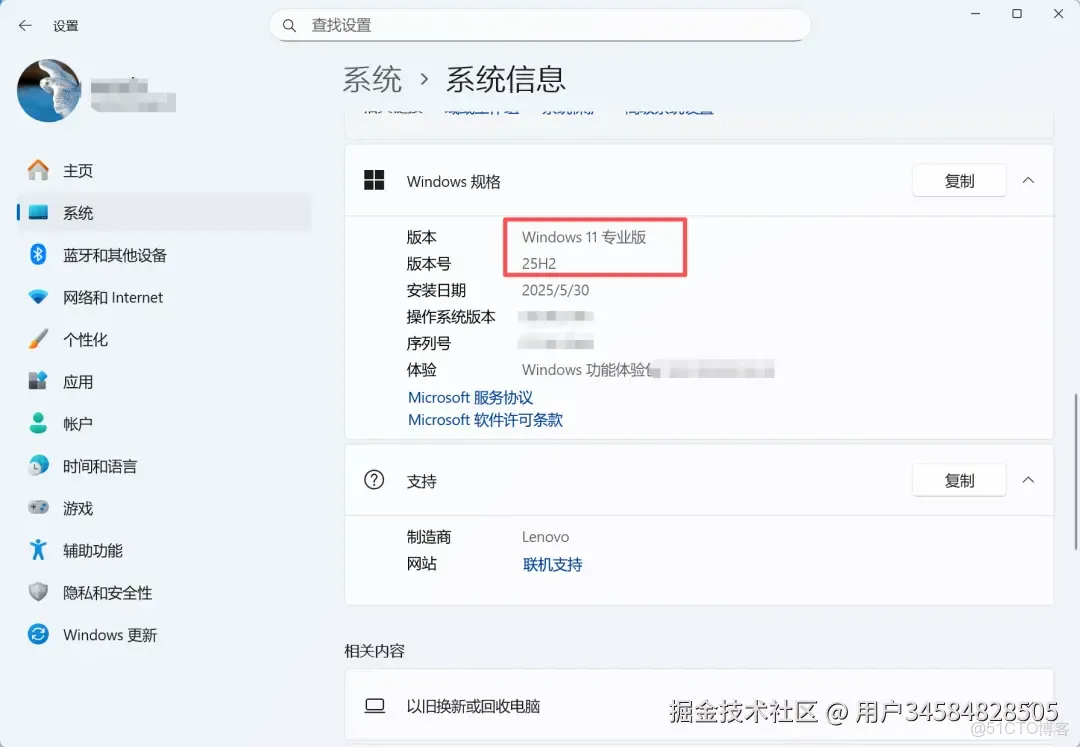Click the back arrow navigation icon
1080x747 pixels.
24,25
